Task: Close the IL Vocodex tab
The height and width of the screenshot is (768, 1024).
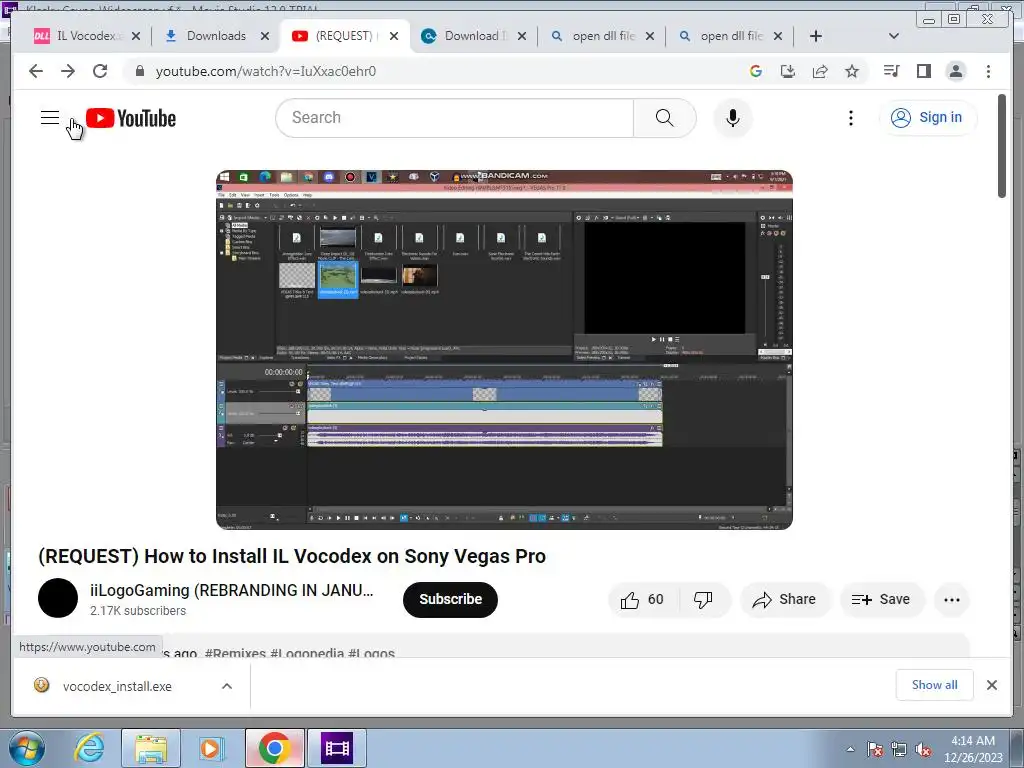Action: tap(136, 37)
